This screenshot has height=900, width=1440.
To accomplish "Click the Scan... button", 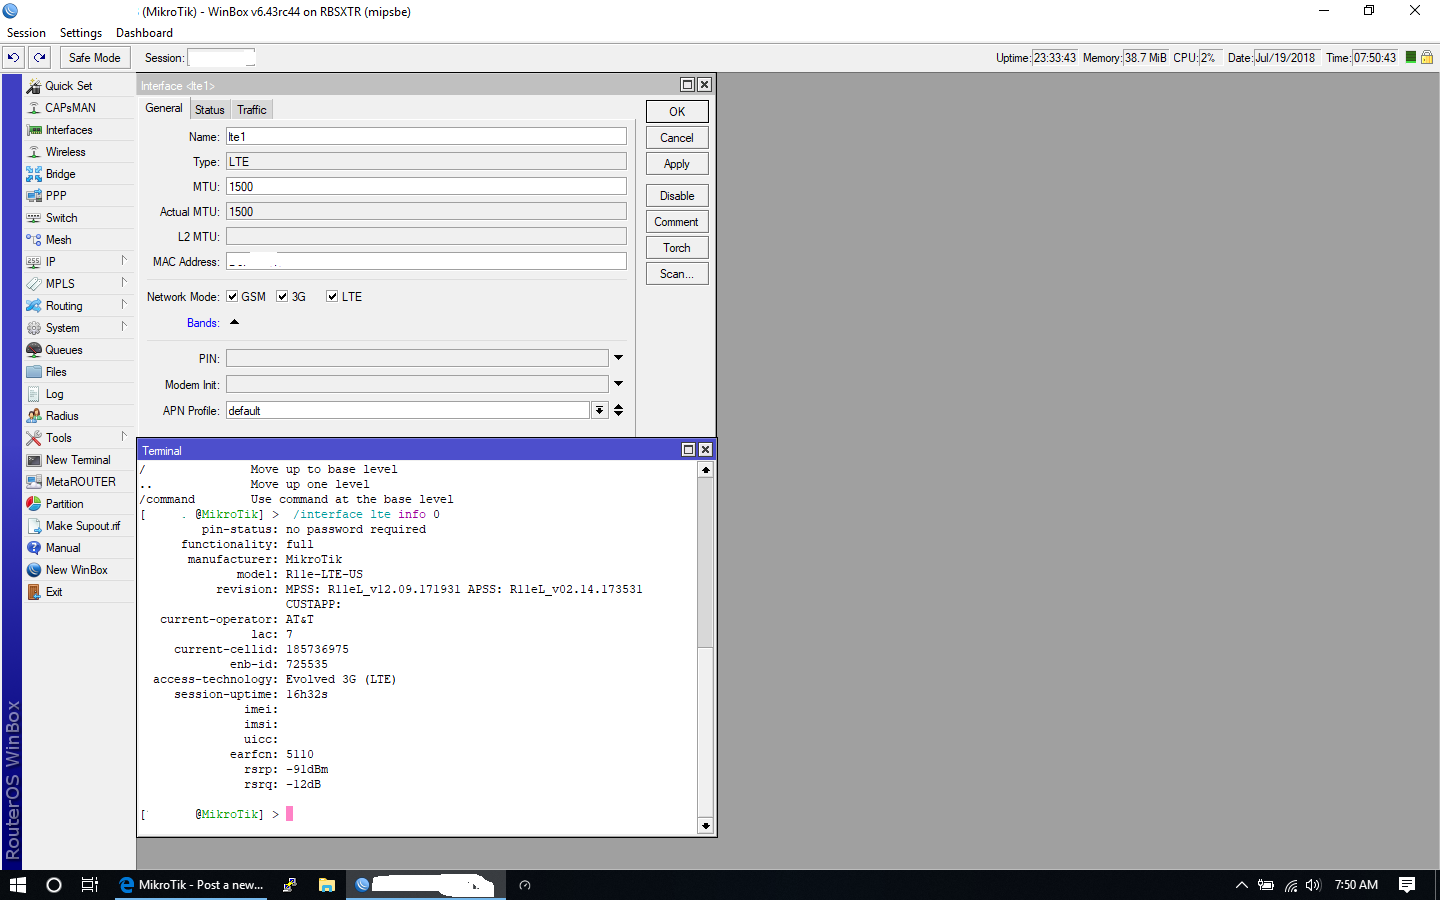I will 677,274.
